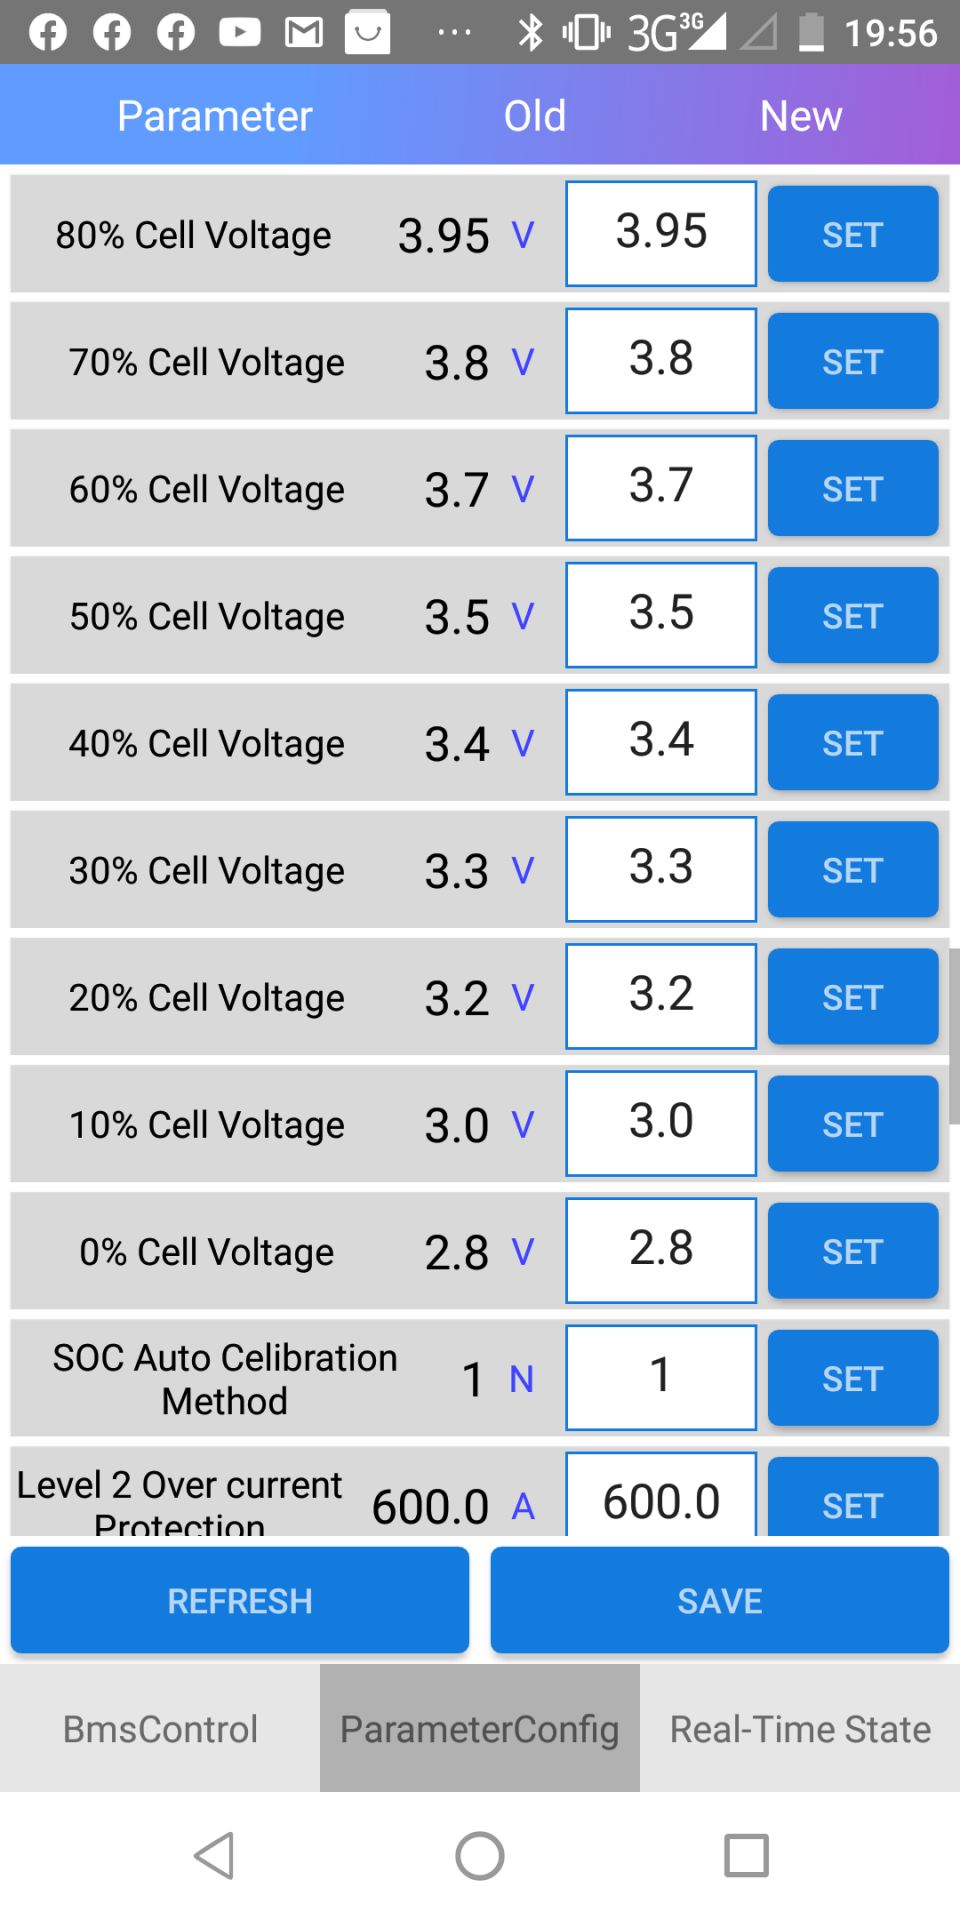Tap the Android back navigation icon
Image resolution: width=960 pixels, height=1920 pixels.
[215, 1856]
